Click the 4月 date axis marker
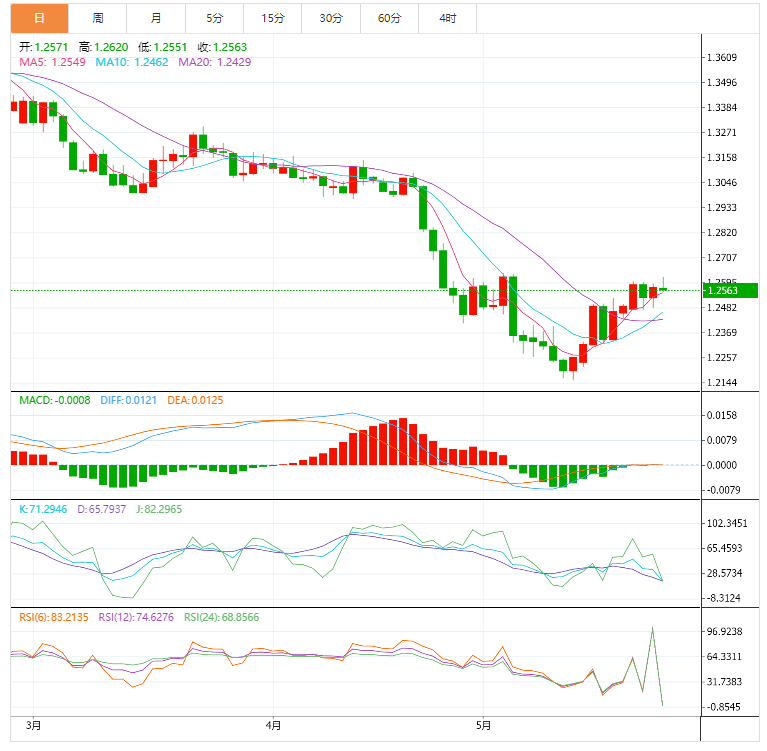Screen dimensions: 767x751 273,726
